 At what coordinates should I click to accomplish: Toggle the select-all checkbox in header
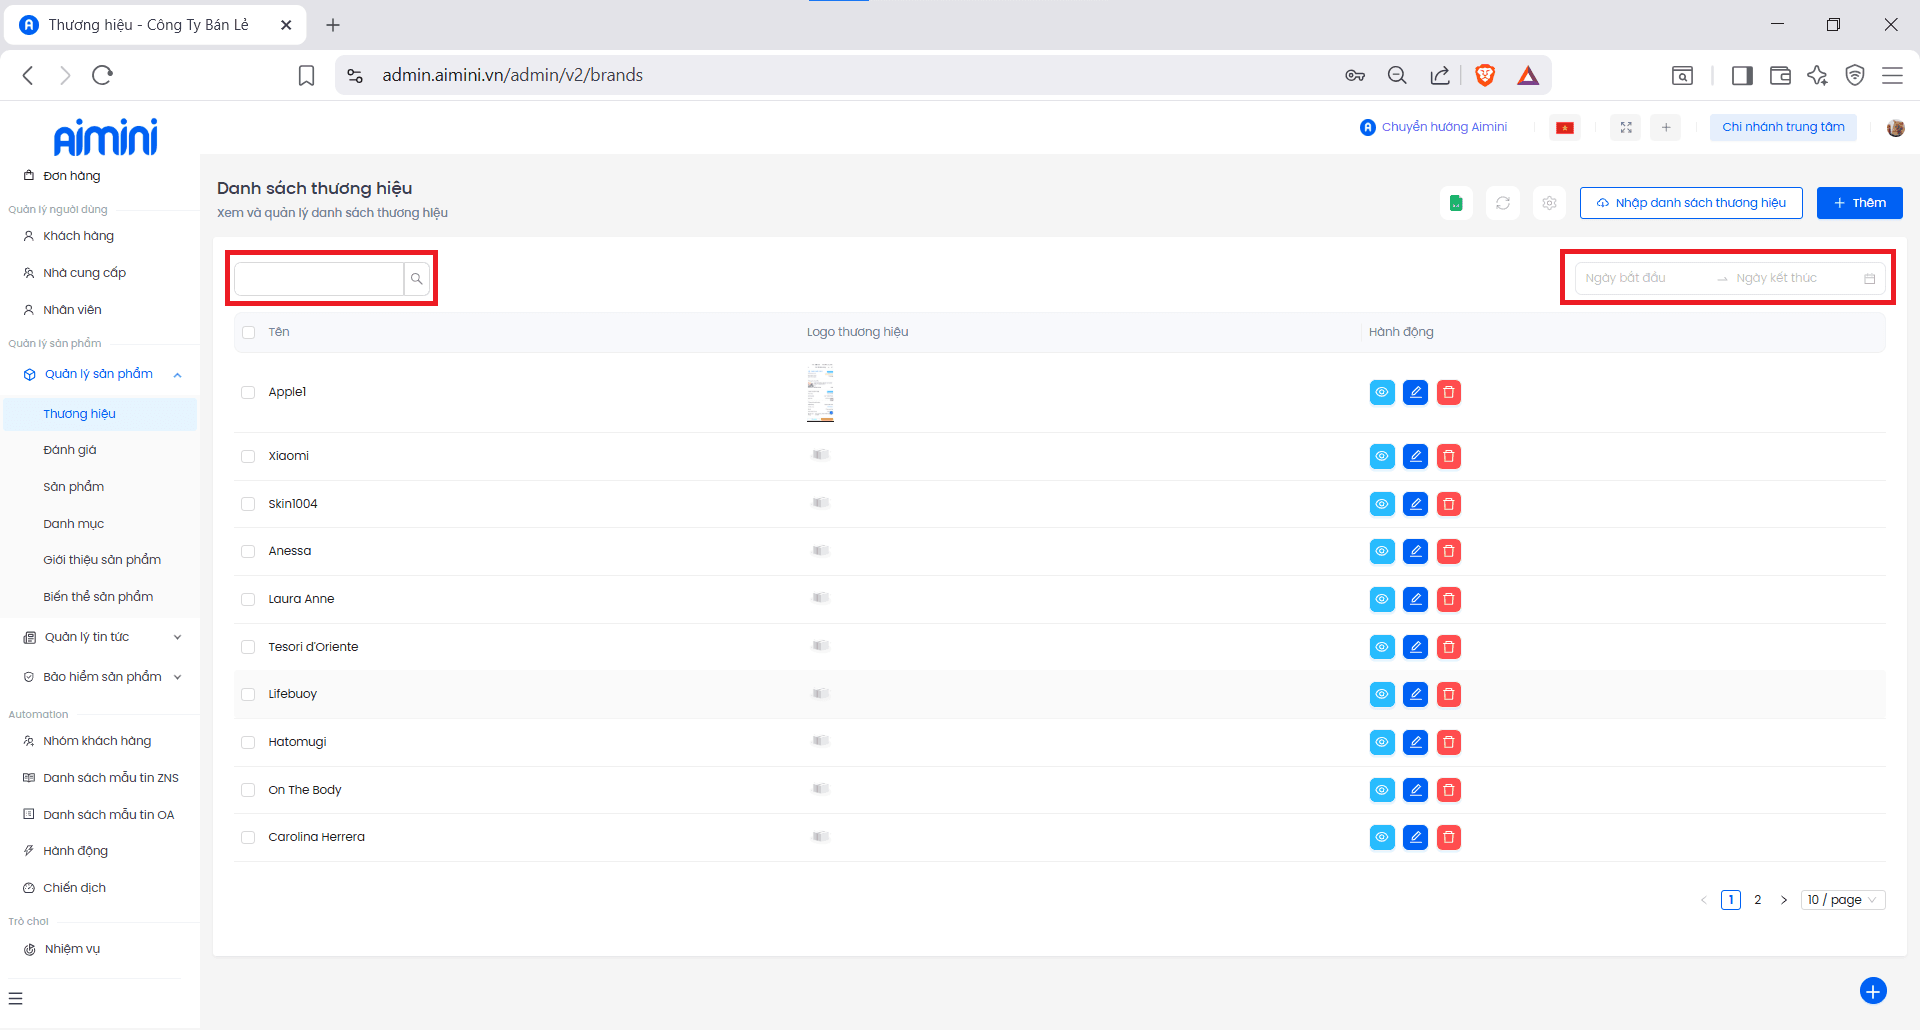248,332
